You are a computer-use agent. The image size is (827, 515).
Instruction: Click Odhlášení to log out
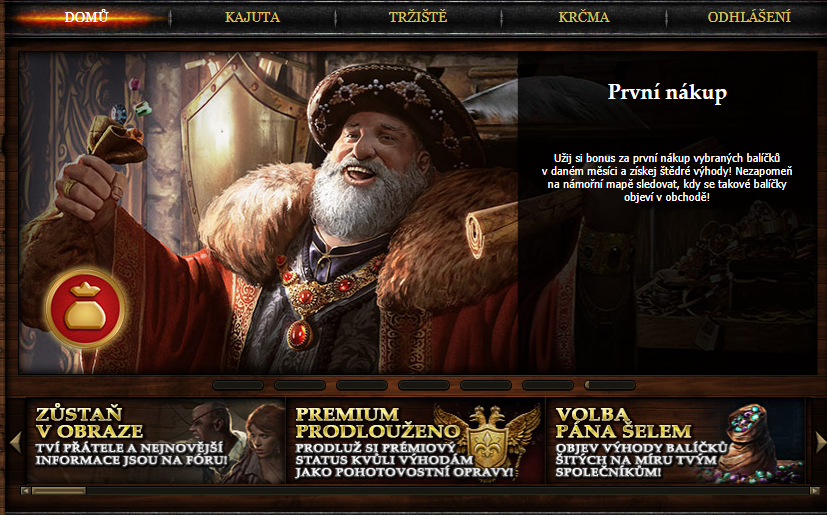click(x=749, y=17)
